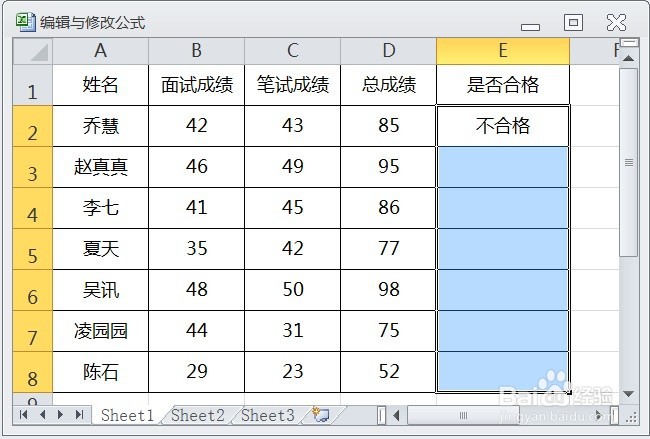Click name cell 赵真真
Image resolution: width=650 pixels, height=439 pixels.
pos(100,167)
